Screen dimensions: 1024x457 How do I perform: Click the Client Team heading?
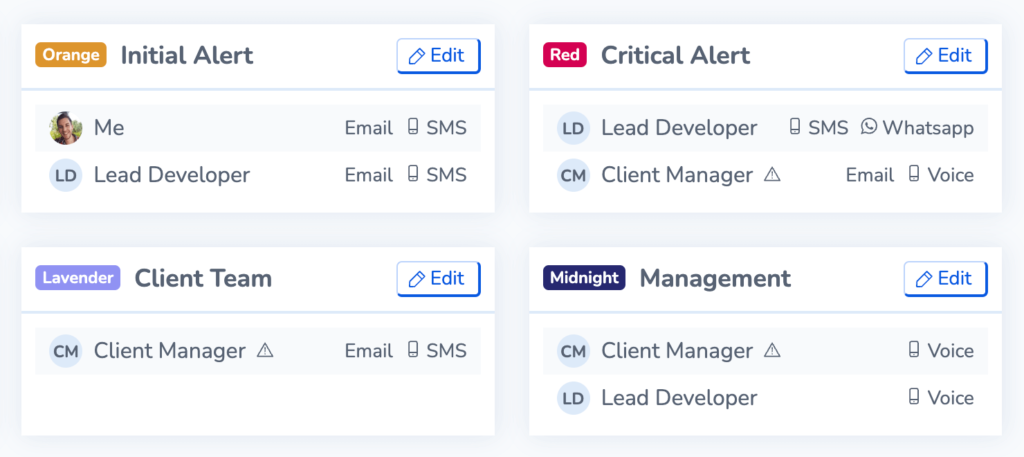(x=203, y=279)
